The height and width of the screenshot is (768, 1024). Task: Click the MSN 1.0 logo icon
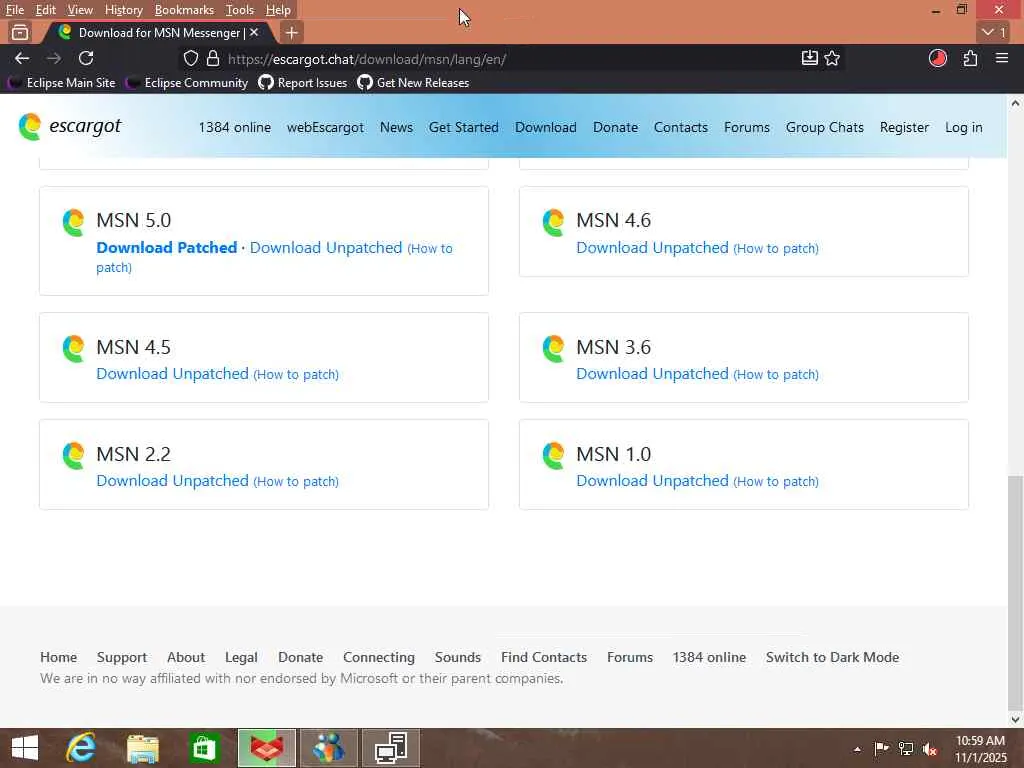click(x=553, y=455)
